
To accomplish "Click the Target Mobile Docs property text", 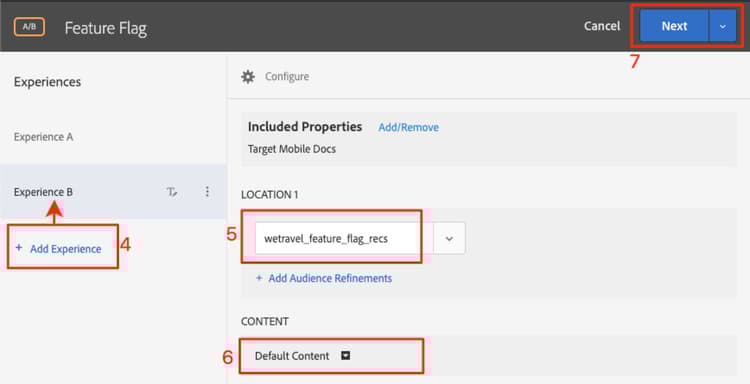I will click(292, 149).
